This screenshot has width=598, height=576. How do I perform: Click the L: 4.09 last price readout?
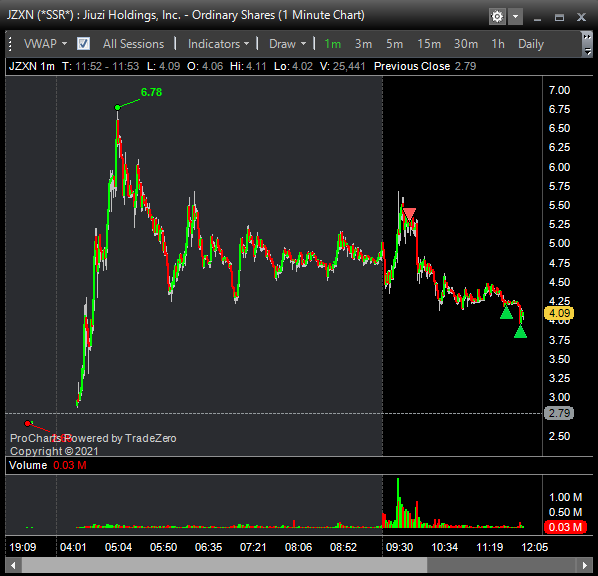163,66
